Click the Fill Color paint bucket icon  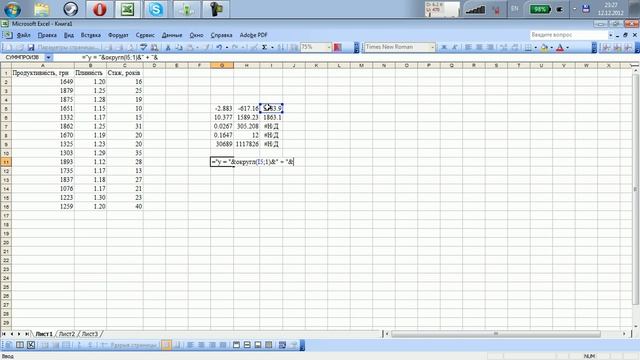544,48
